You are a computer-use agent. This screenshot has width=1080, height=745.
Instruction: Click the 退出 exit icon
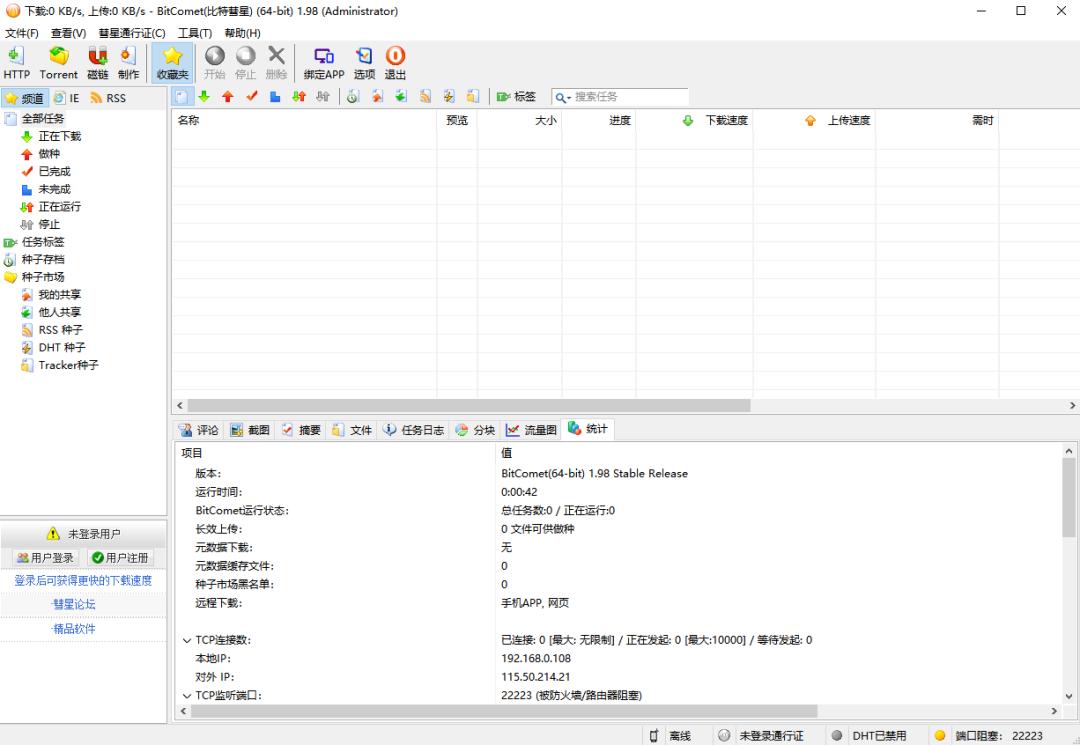point(394,62)
